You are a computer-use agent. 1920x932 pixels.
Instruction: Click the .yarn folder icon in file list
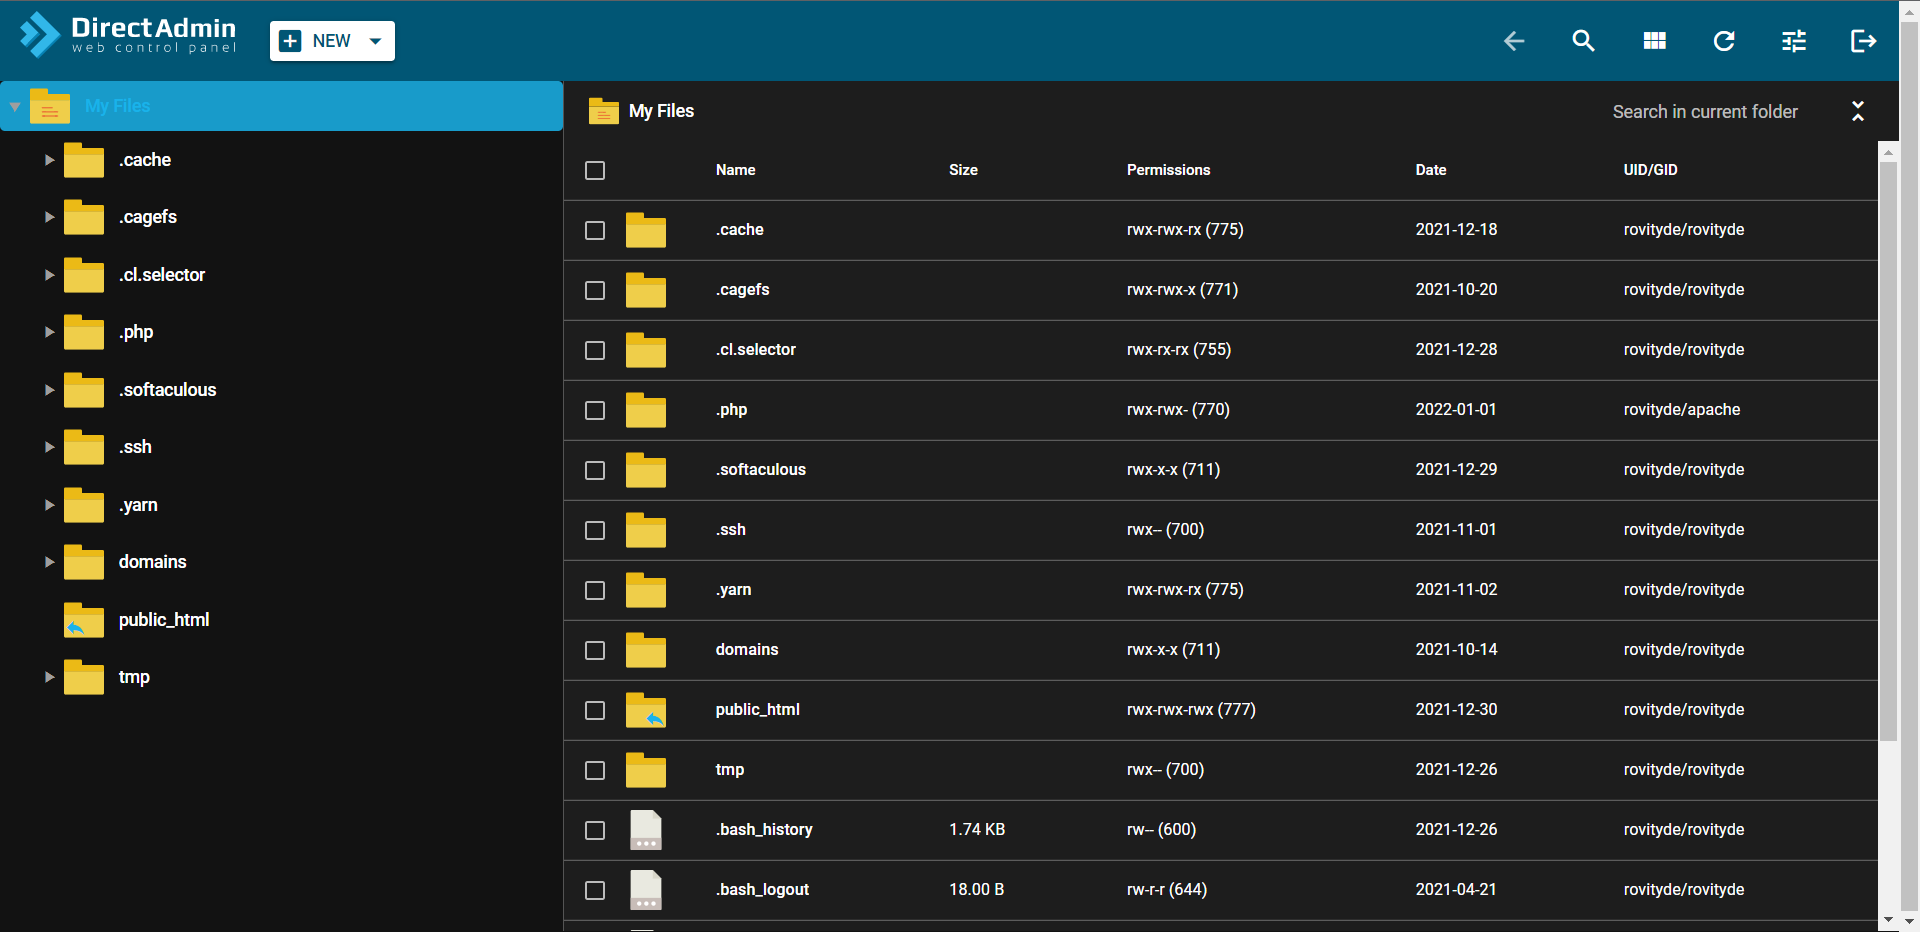coord(646,590)
